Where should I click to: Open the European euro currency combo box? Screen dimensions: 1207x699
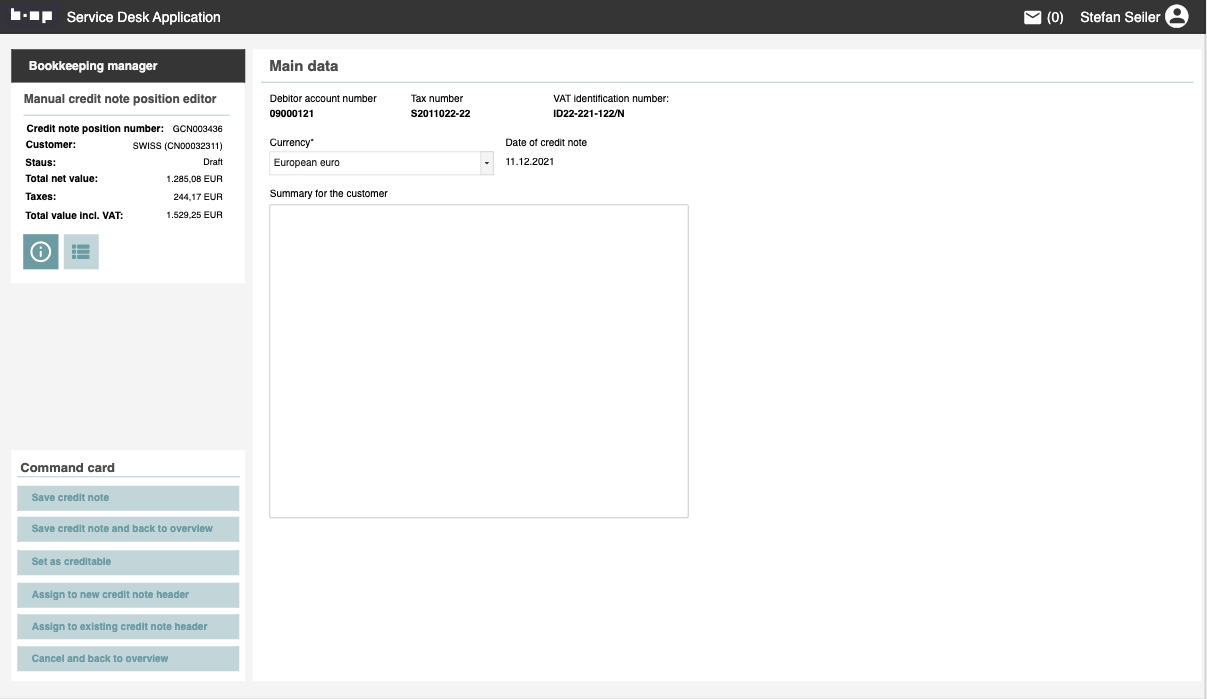(375, 163)
